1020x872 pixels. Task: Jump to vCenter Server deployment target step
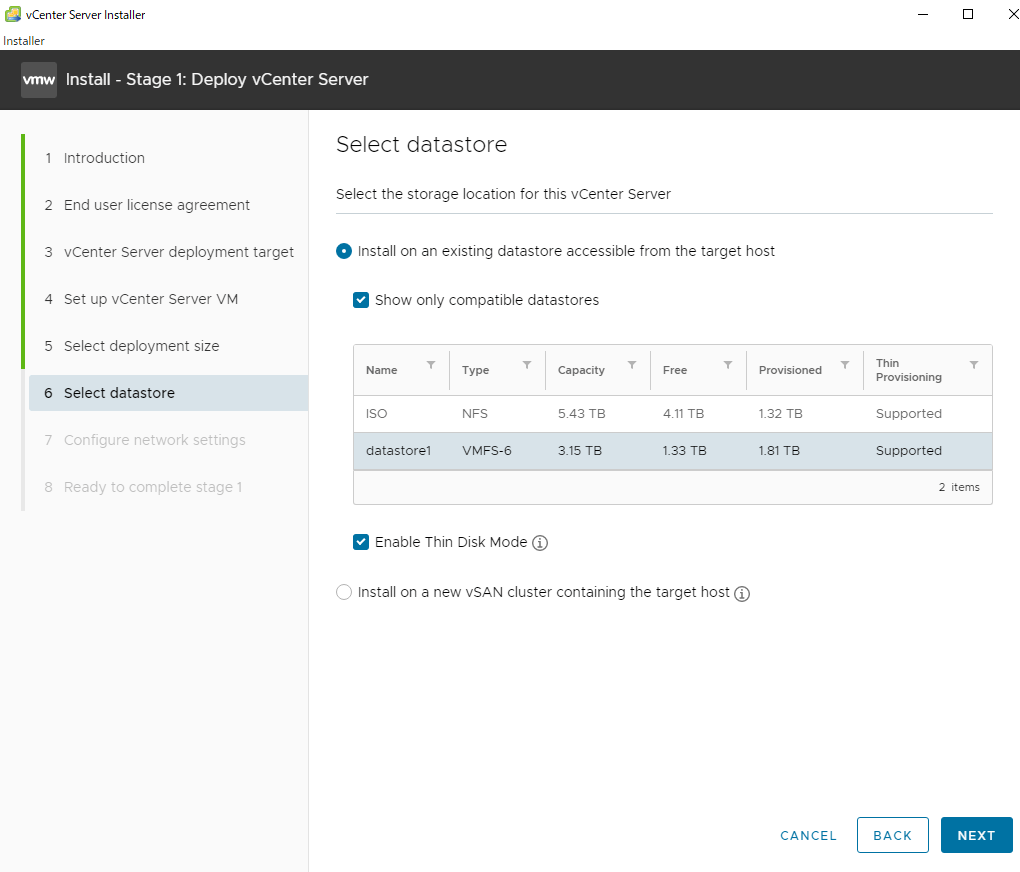click(x=178, y=252)
